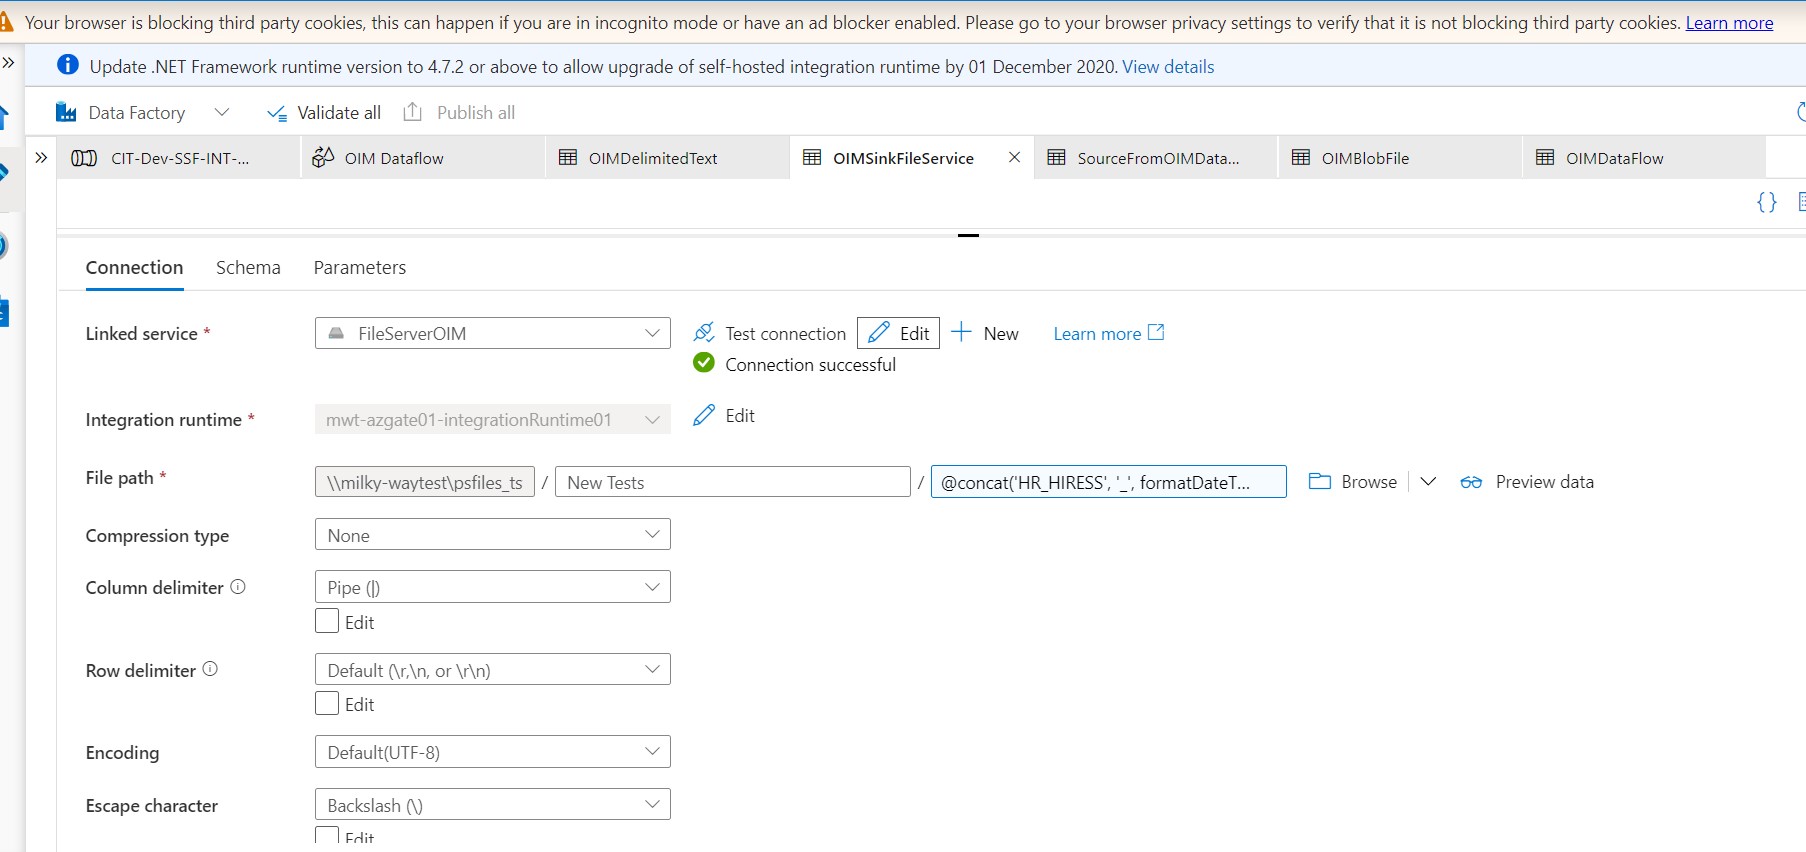Click the table icon on SourceFromOIMData tab
The image size is (1806, 852).
pyautogui.click(x=1056, y=157)
